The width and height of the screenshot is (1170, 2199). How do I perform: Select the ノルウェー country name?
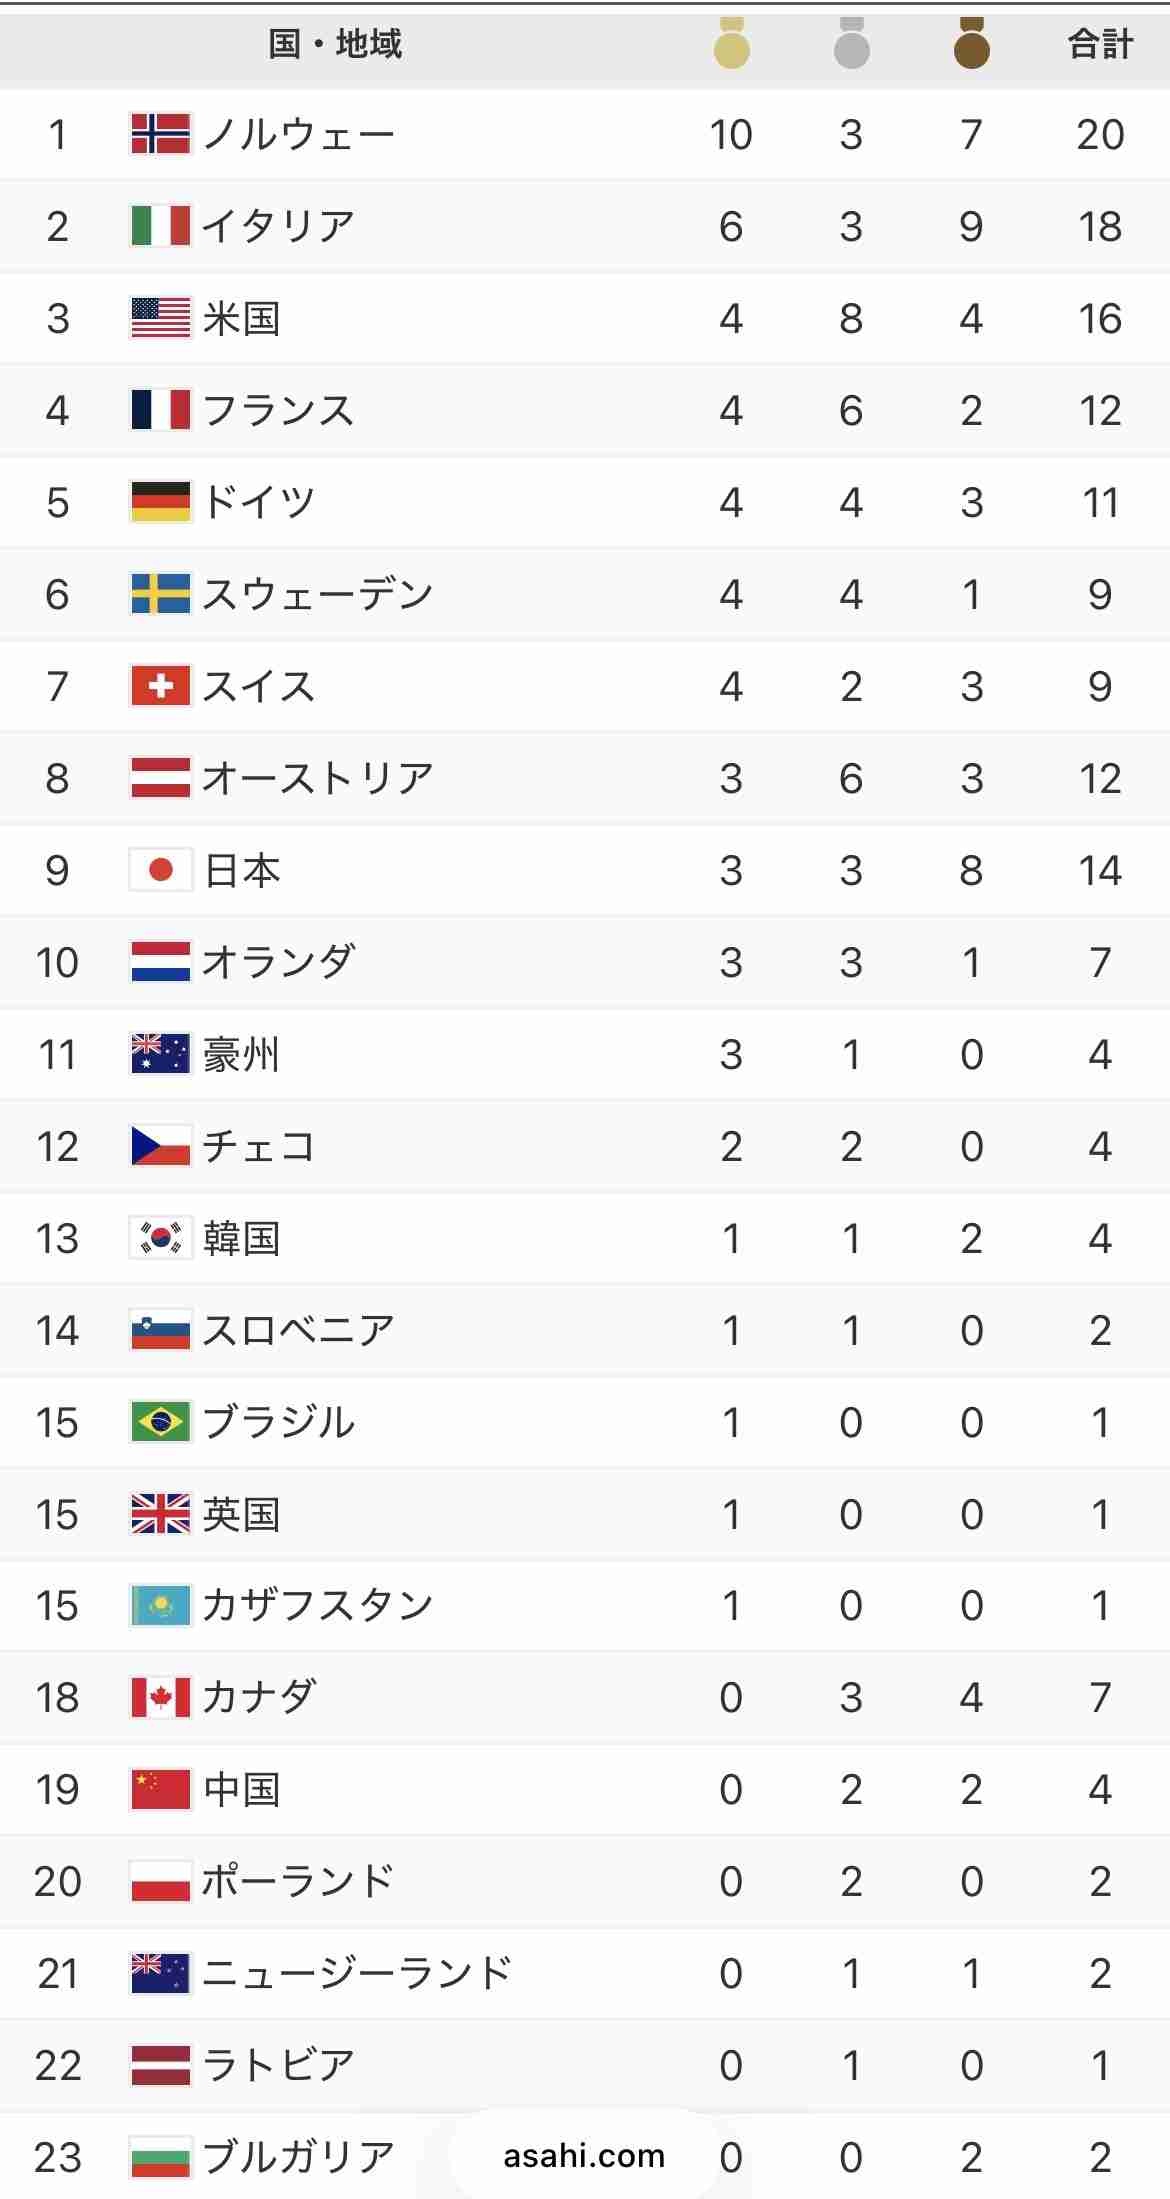click(298, 134)
